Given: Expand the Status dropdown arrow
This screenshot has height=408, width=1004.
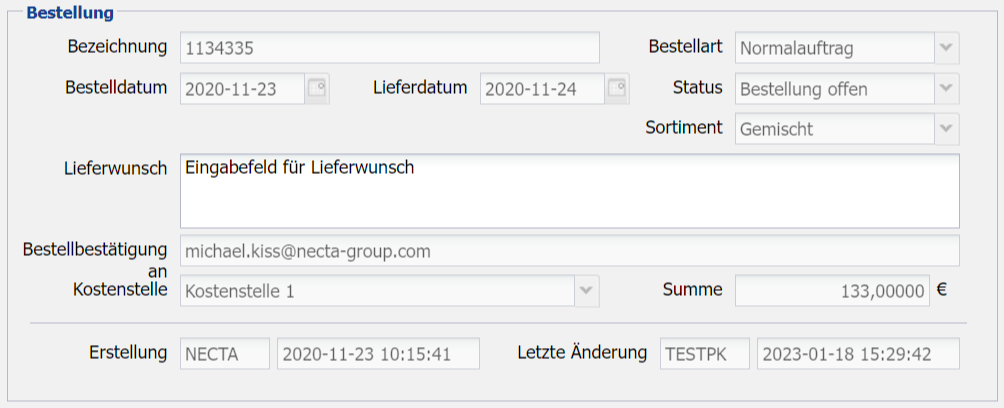Looking at the screenshot, I should click(946, 88).
